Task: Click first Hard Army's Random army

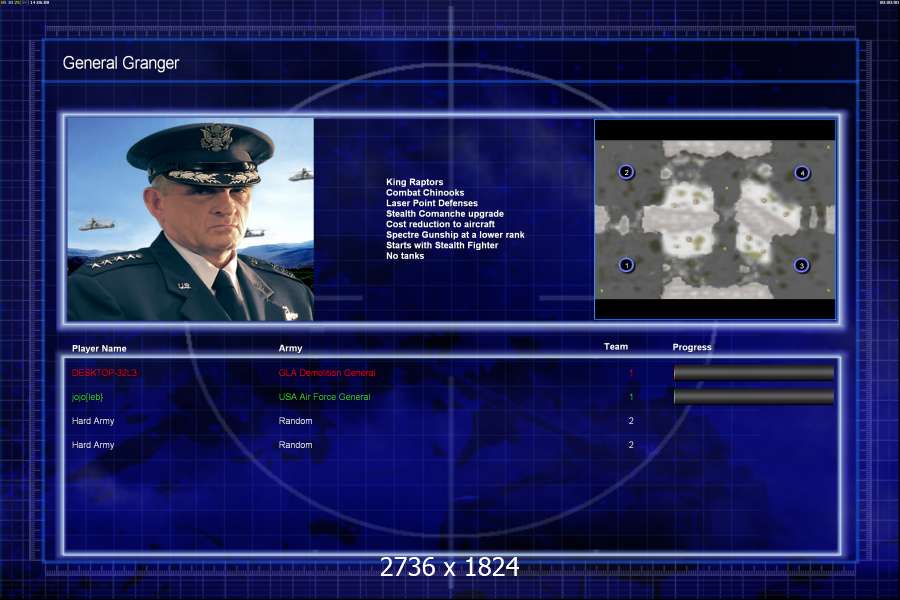Action: click(x=296, y=421)
